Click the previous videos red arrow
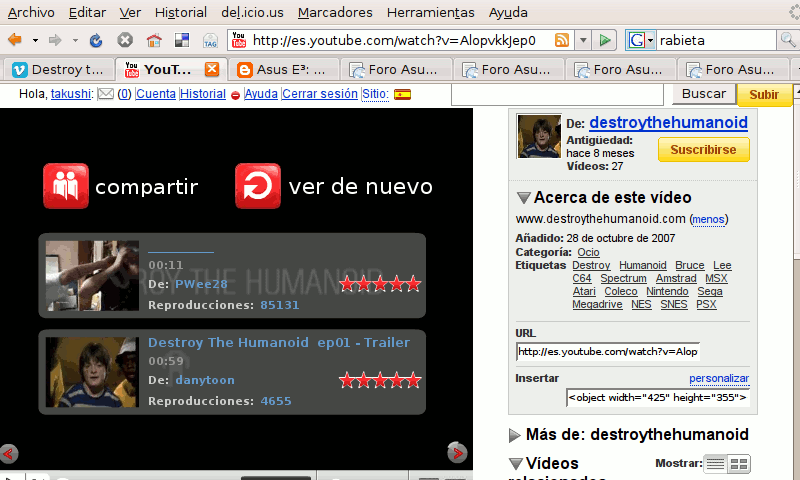Screen dimensions: 800x480 click(9, 453)
